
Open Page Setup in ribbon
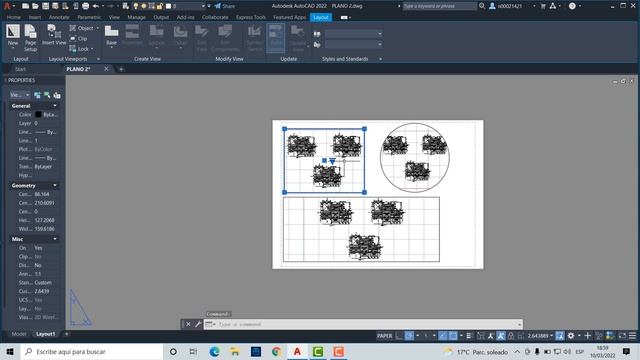pos(31,38)
